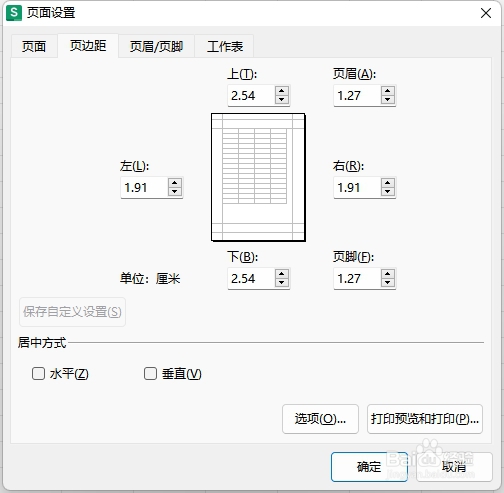This screenshot has height=493, width=504.
Task: Go to the 工作表 tab
Action: pos(225,46)
